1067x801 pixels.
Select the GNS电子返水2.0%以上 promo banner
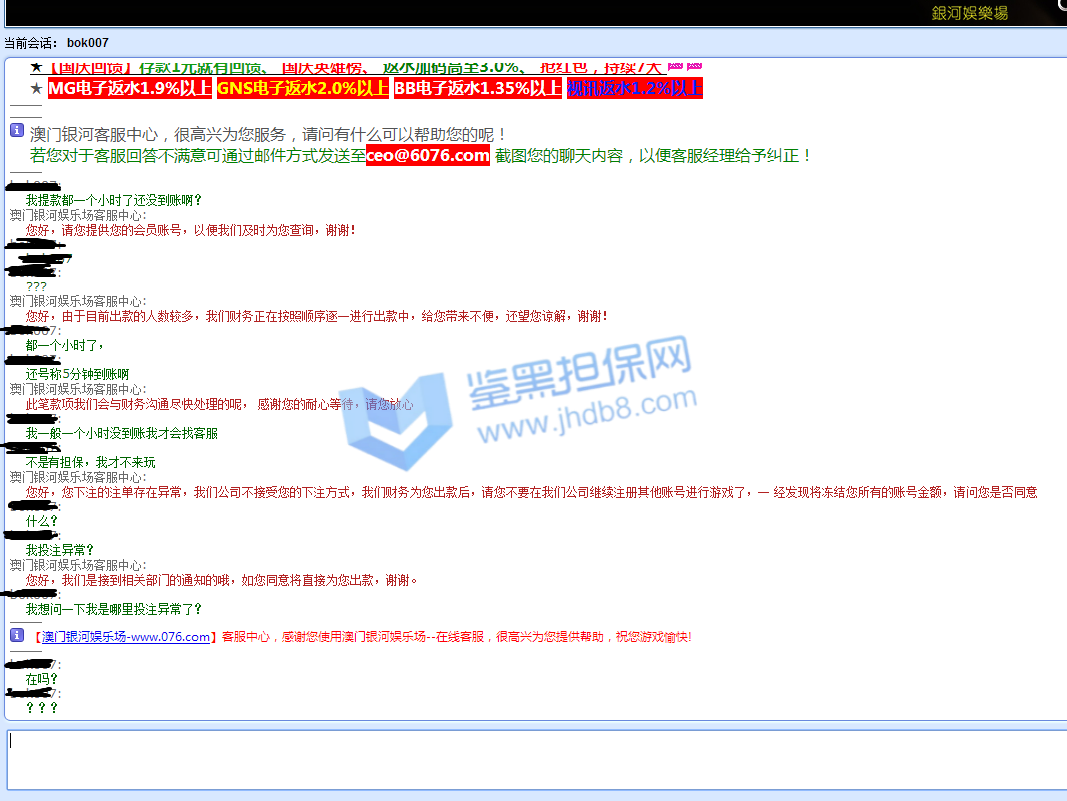click(x=303, y=88)
